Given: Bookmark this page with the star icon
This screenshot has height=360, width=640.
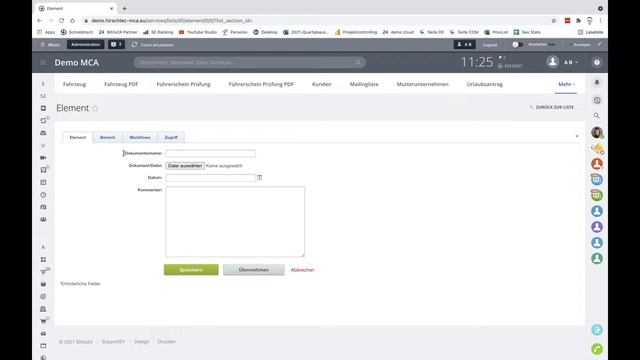Looking at the screenshot, I should tap(553, 20).
